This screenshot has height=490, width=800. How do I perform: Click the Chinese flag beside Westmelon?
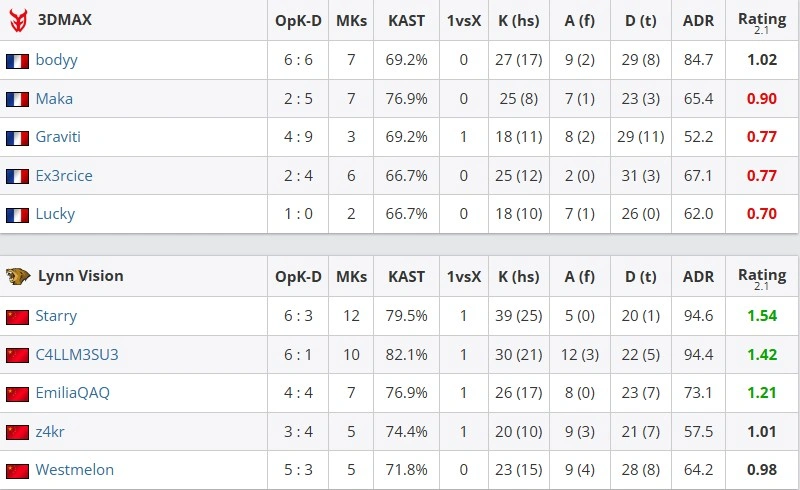pos(17,471)
